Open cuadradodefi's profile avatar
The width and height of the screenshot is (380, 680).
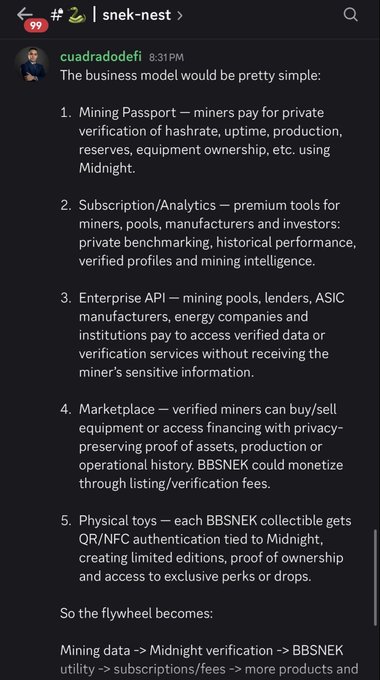[x=33, y=64]
